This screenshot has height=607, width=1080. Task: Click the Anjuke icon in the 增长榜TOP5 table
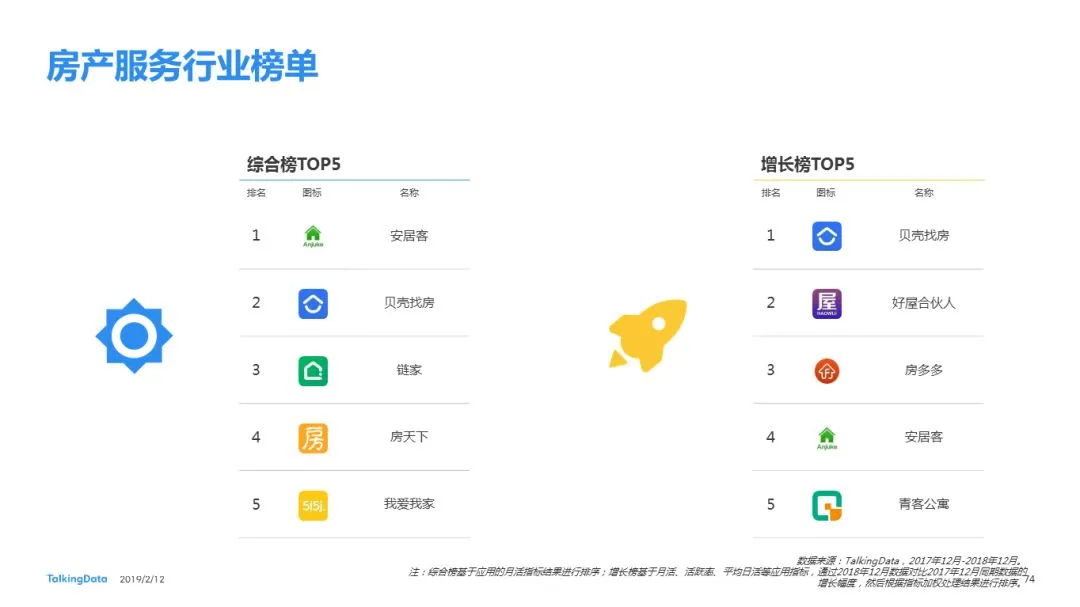coord(827,438)
